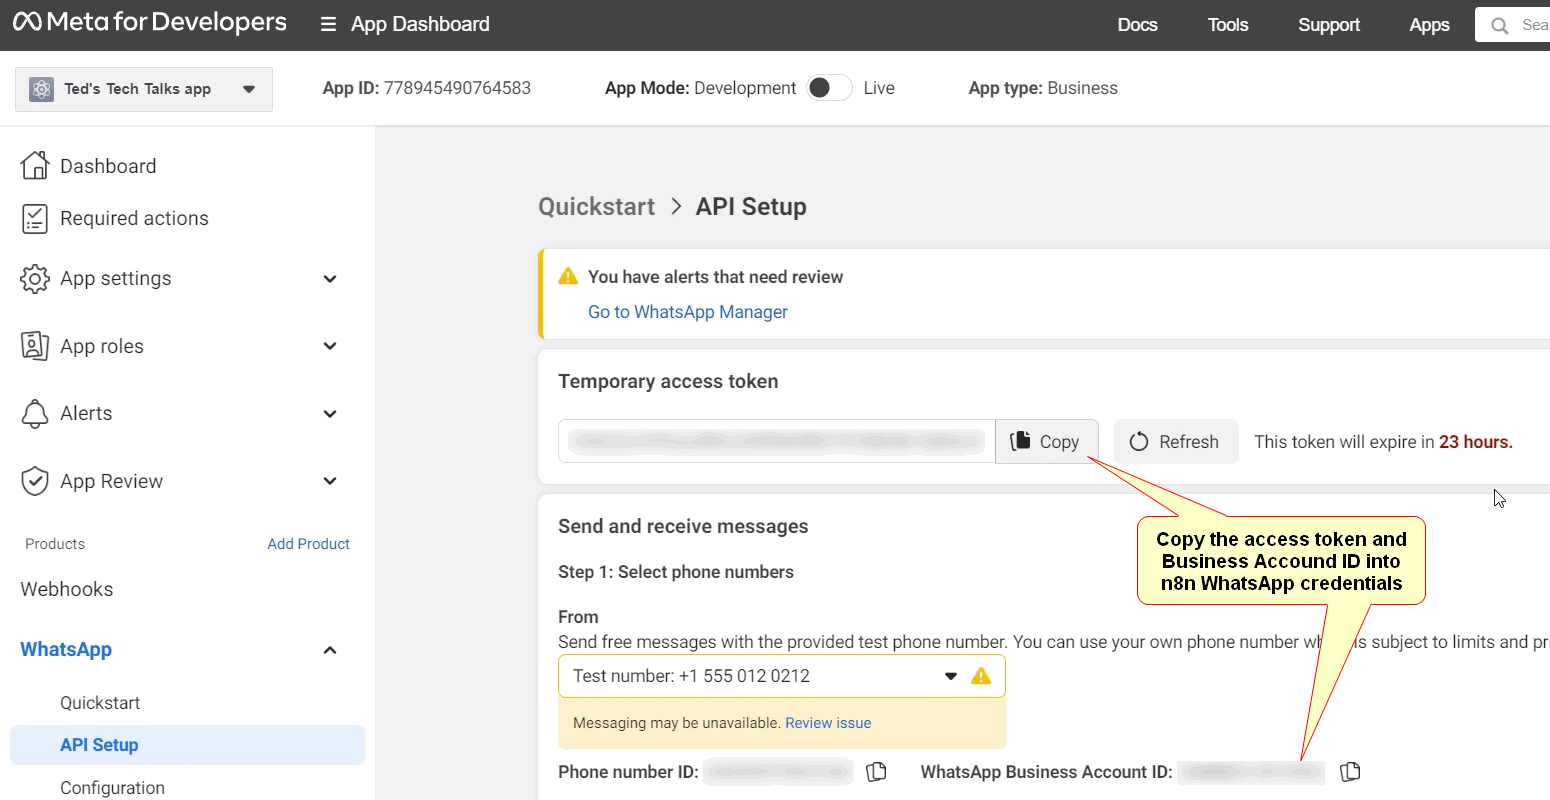Click the Dashboard house icon

35,165
